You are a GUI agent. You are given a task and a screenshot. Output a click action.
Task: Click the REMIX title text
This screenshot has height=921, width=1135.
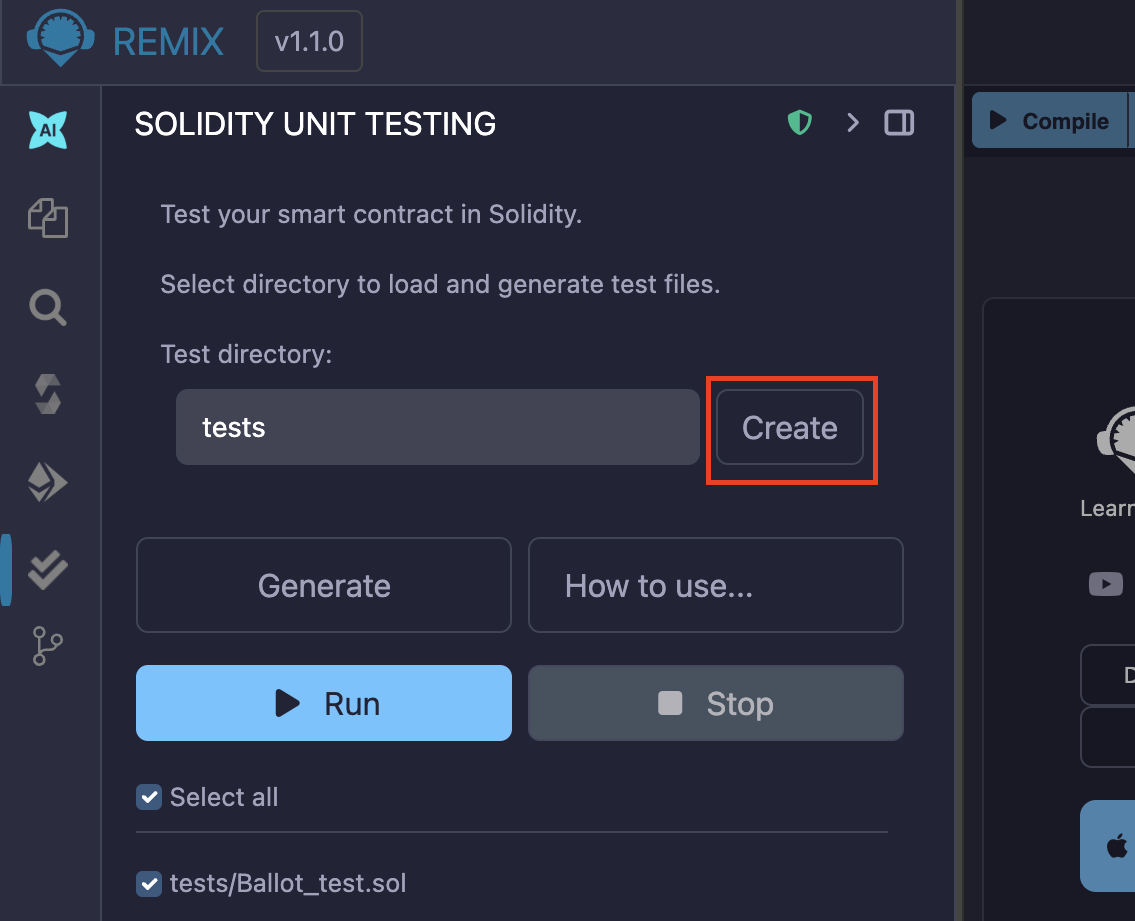[168, 42]
